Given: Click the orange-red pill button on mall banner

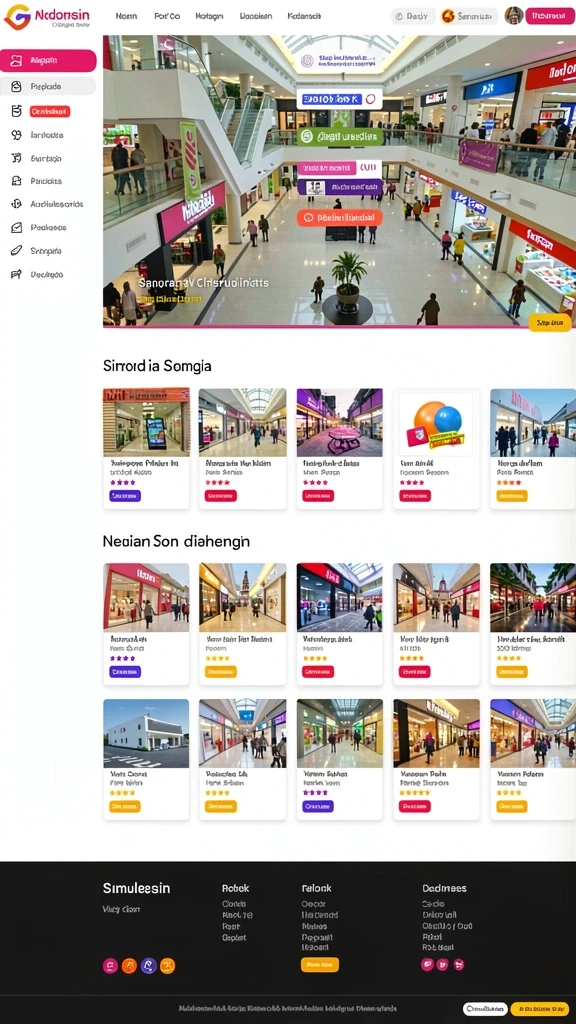Looking at the screenshot, I should coord(340,218).
